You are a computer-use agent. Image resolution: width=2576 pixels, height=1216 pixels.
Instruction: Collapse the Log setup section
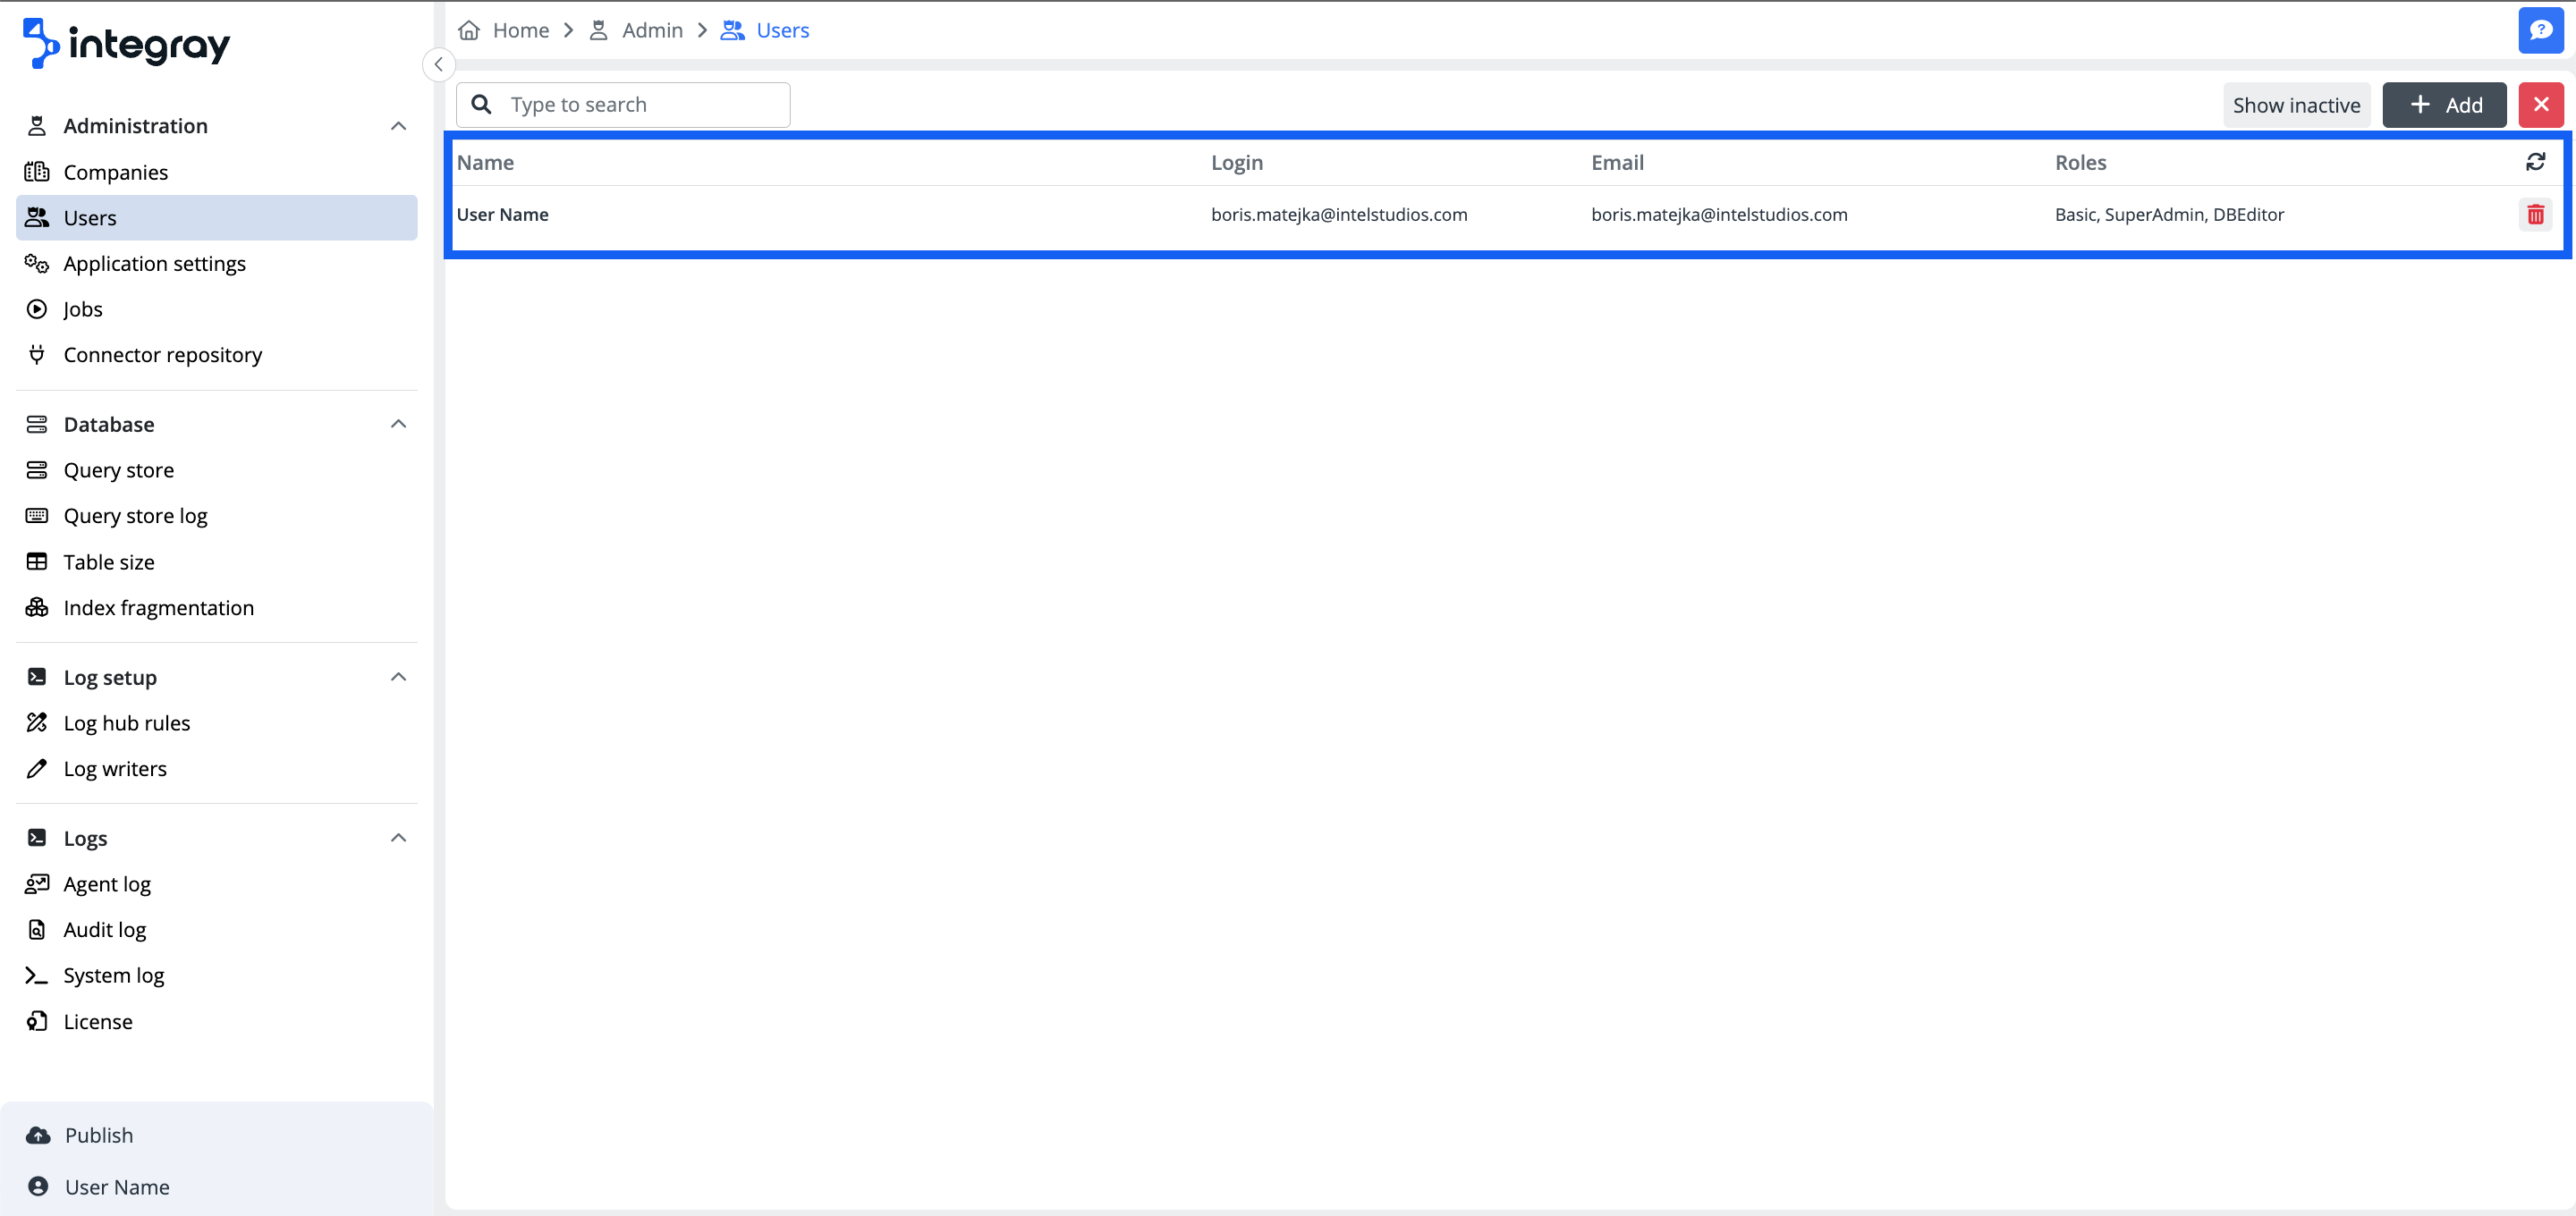point(398,677)
